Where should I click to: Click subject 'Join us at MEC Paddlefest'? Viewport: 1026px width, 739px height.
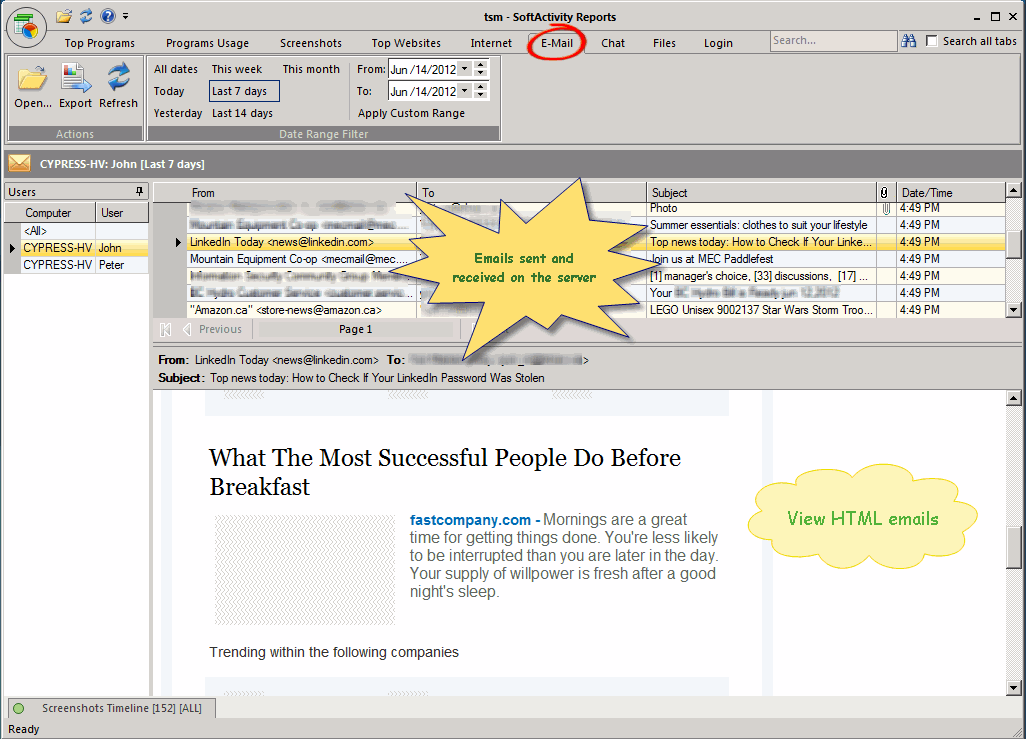(x=711, y=259)
